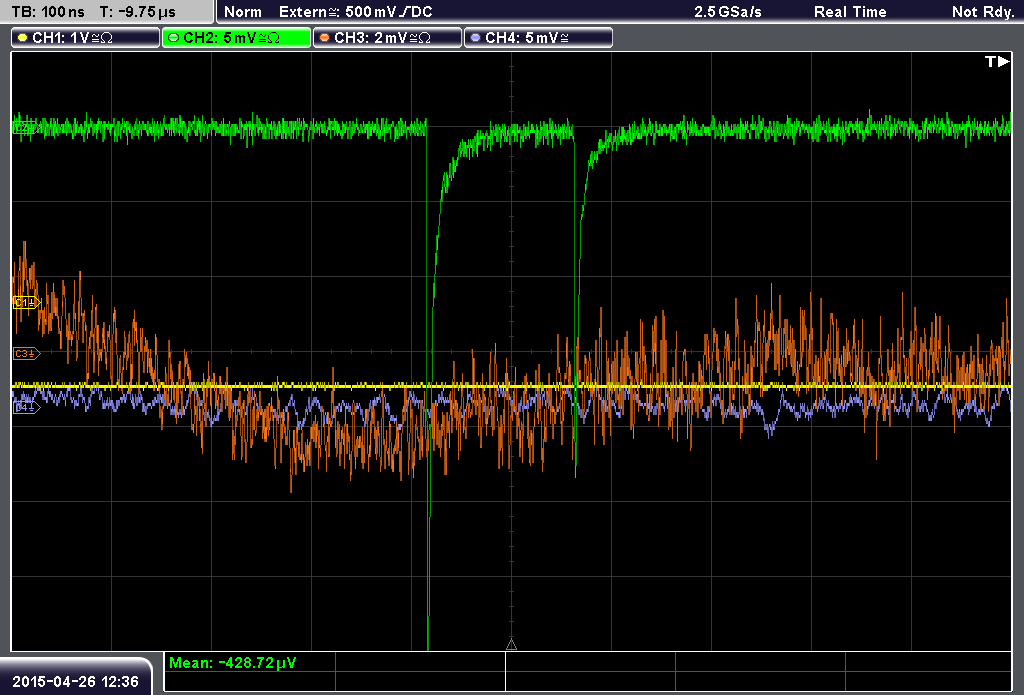Select the CH4: 5 mV channel tab
Viewport: 1024px width, 695px height.
click(538, 38)
